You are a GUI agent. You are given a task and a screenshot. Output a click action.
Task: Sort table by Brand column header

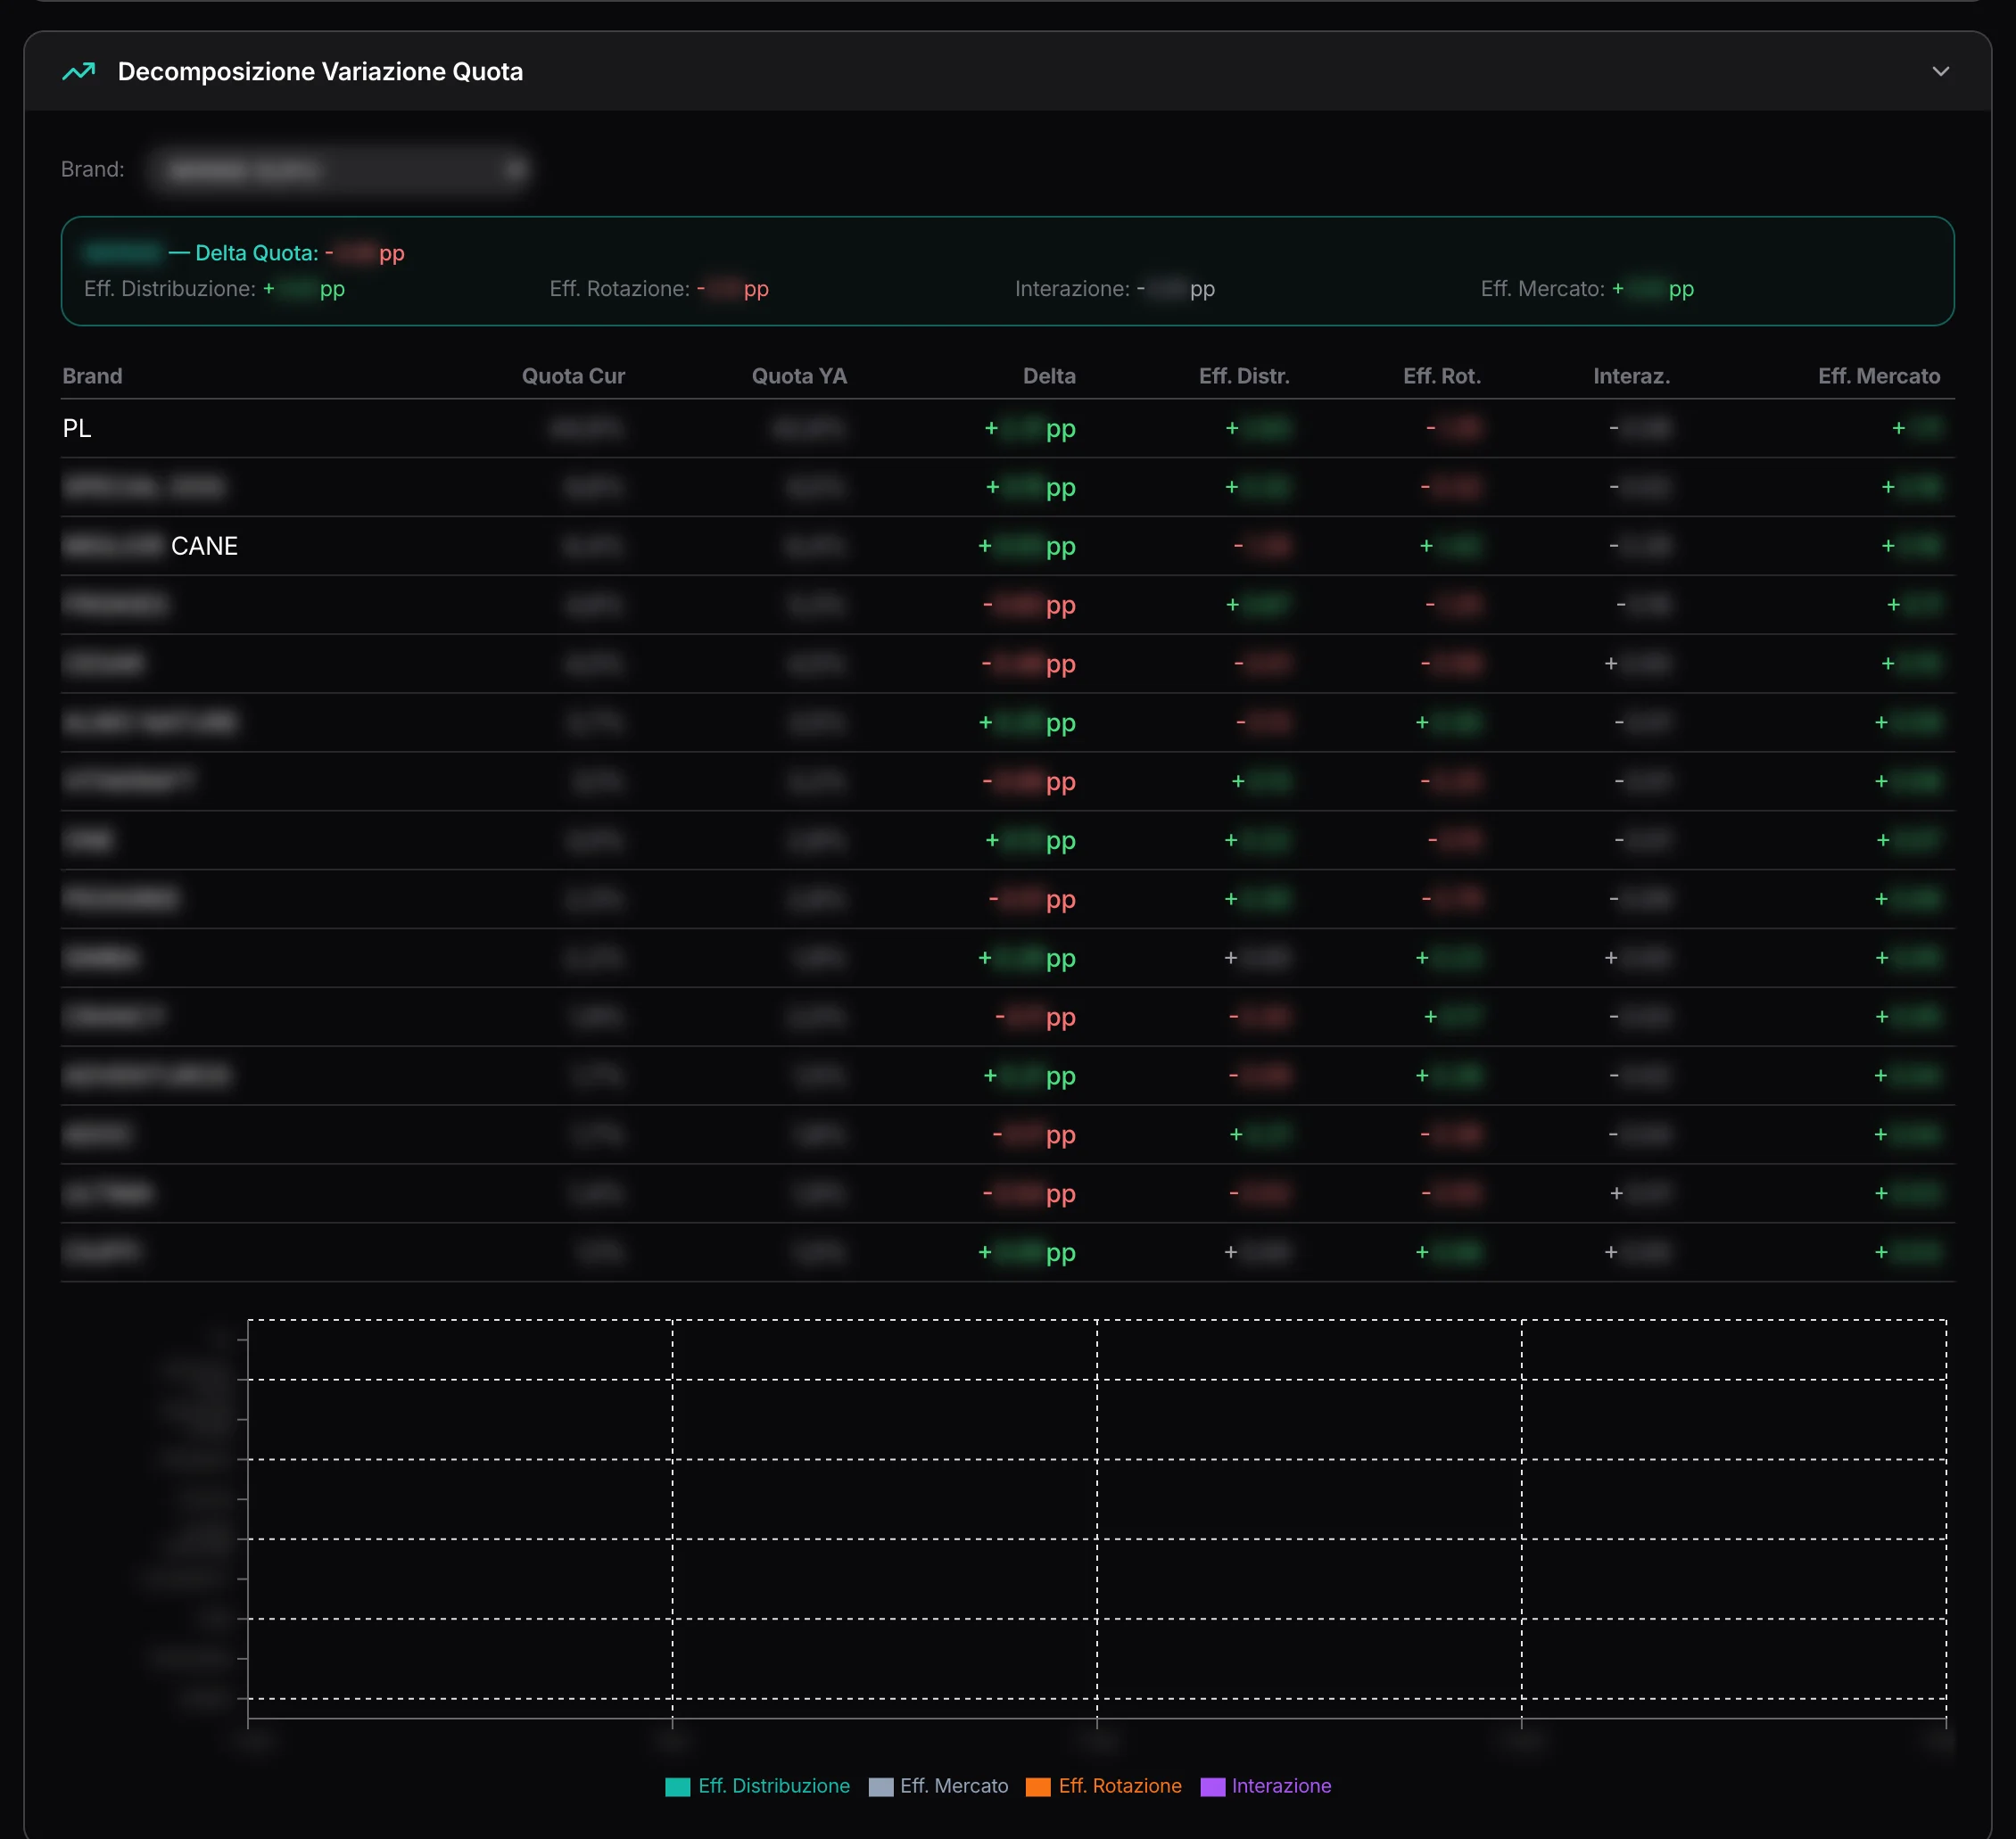[x=92, y=376]
